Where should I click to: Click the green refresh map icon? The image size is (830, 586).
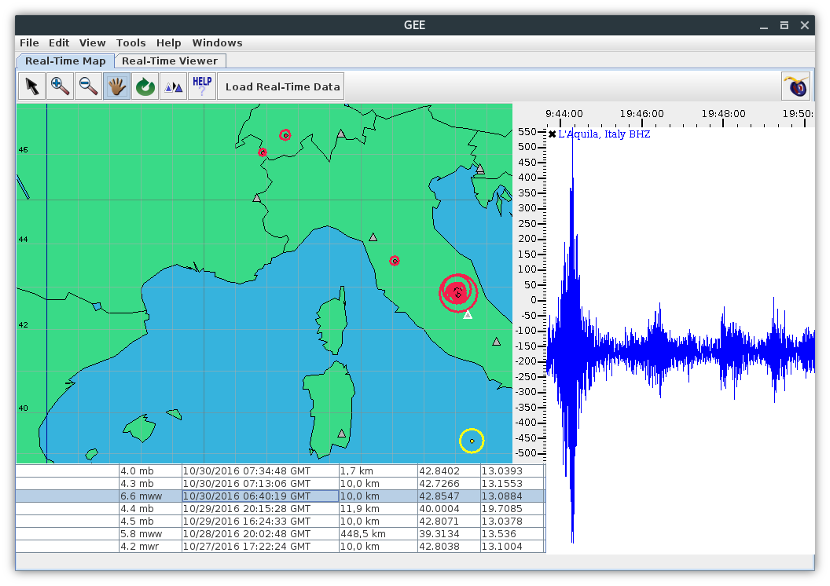[x=145, y=86]
